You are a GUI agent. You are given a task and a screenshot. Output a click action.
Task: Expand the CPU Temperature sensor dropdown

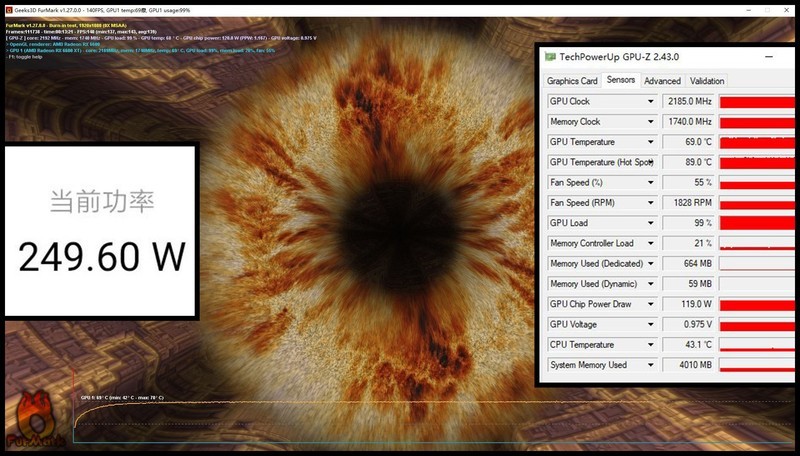pyautogui.click(x=651, y=344)
